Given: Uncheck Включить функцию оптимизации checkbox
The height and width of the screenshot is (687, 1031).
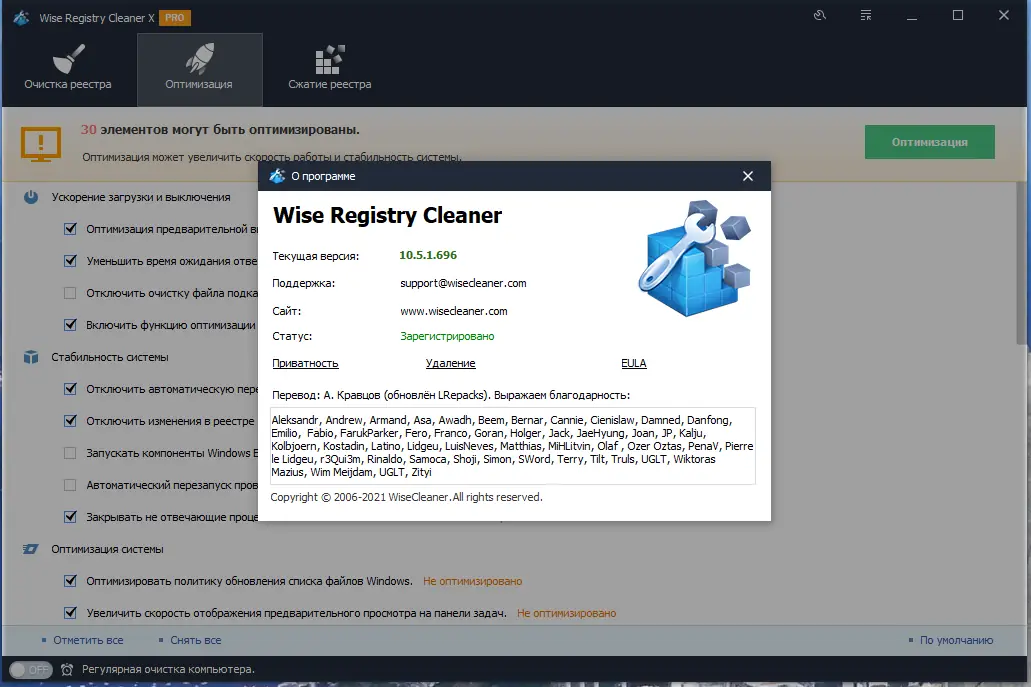Looking at the screenshot, I should coord(70,325).
